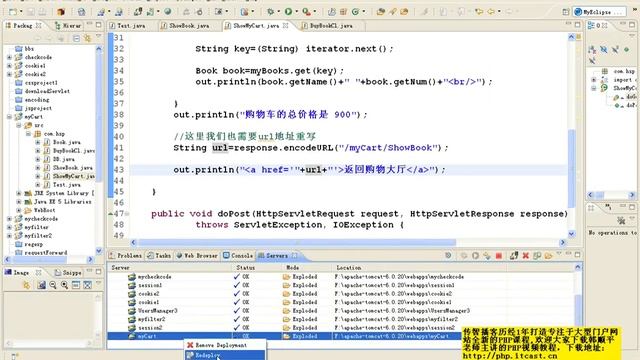Collapse the com.hsp package node
The image size is (640, 360).
pos(28,134)
